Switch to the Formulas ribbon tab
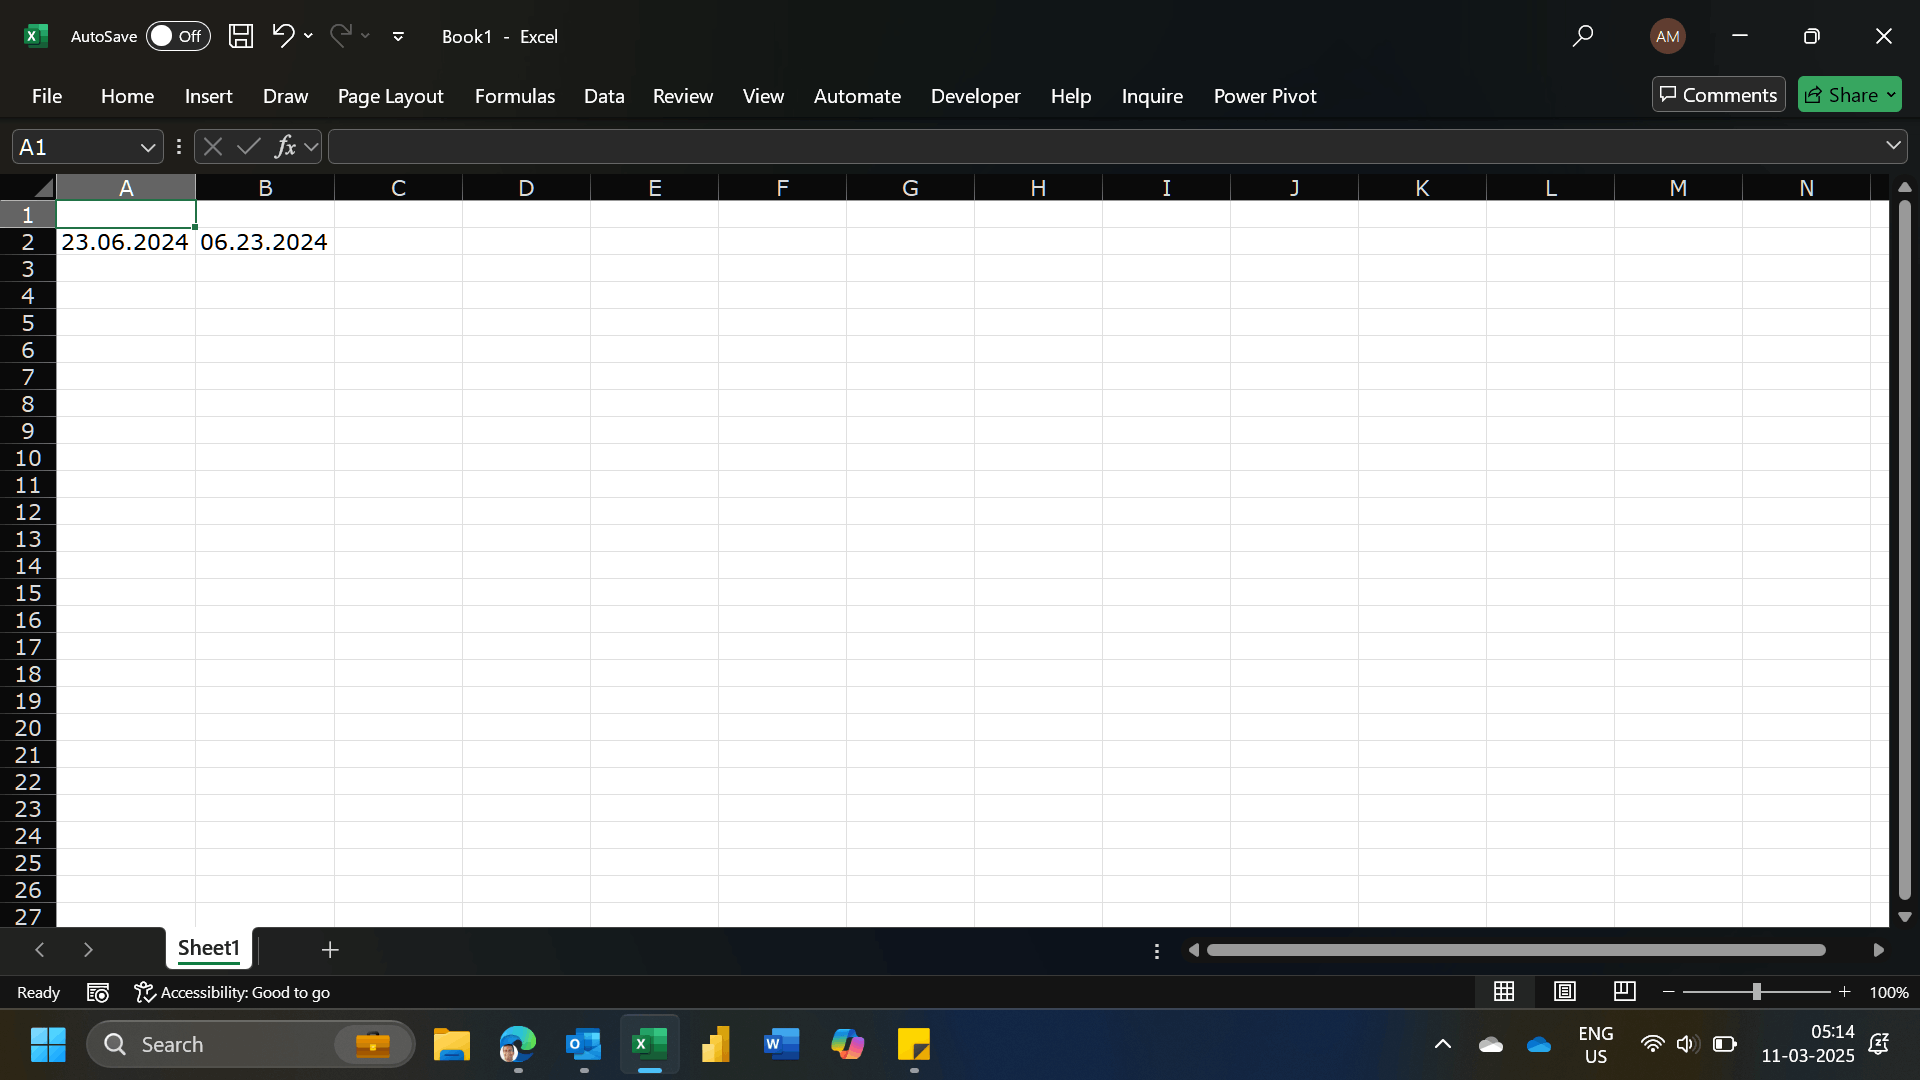This screenshot has width=1920, height=1080. click(514, 96)
